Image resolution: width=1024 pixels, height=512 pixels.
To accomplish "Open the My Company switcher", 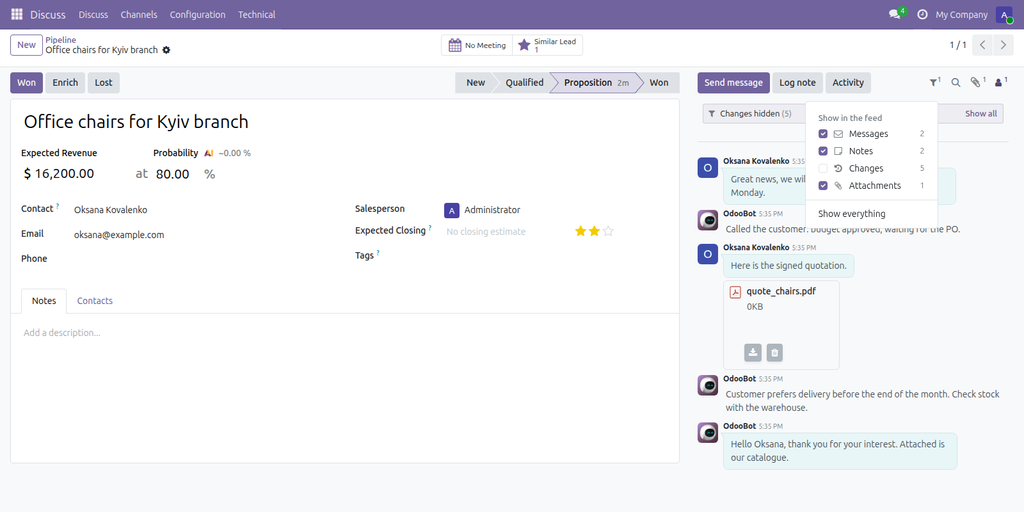I will [x=961, y=14].
